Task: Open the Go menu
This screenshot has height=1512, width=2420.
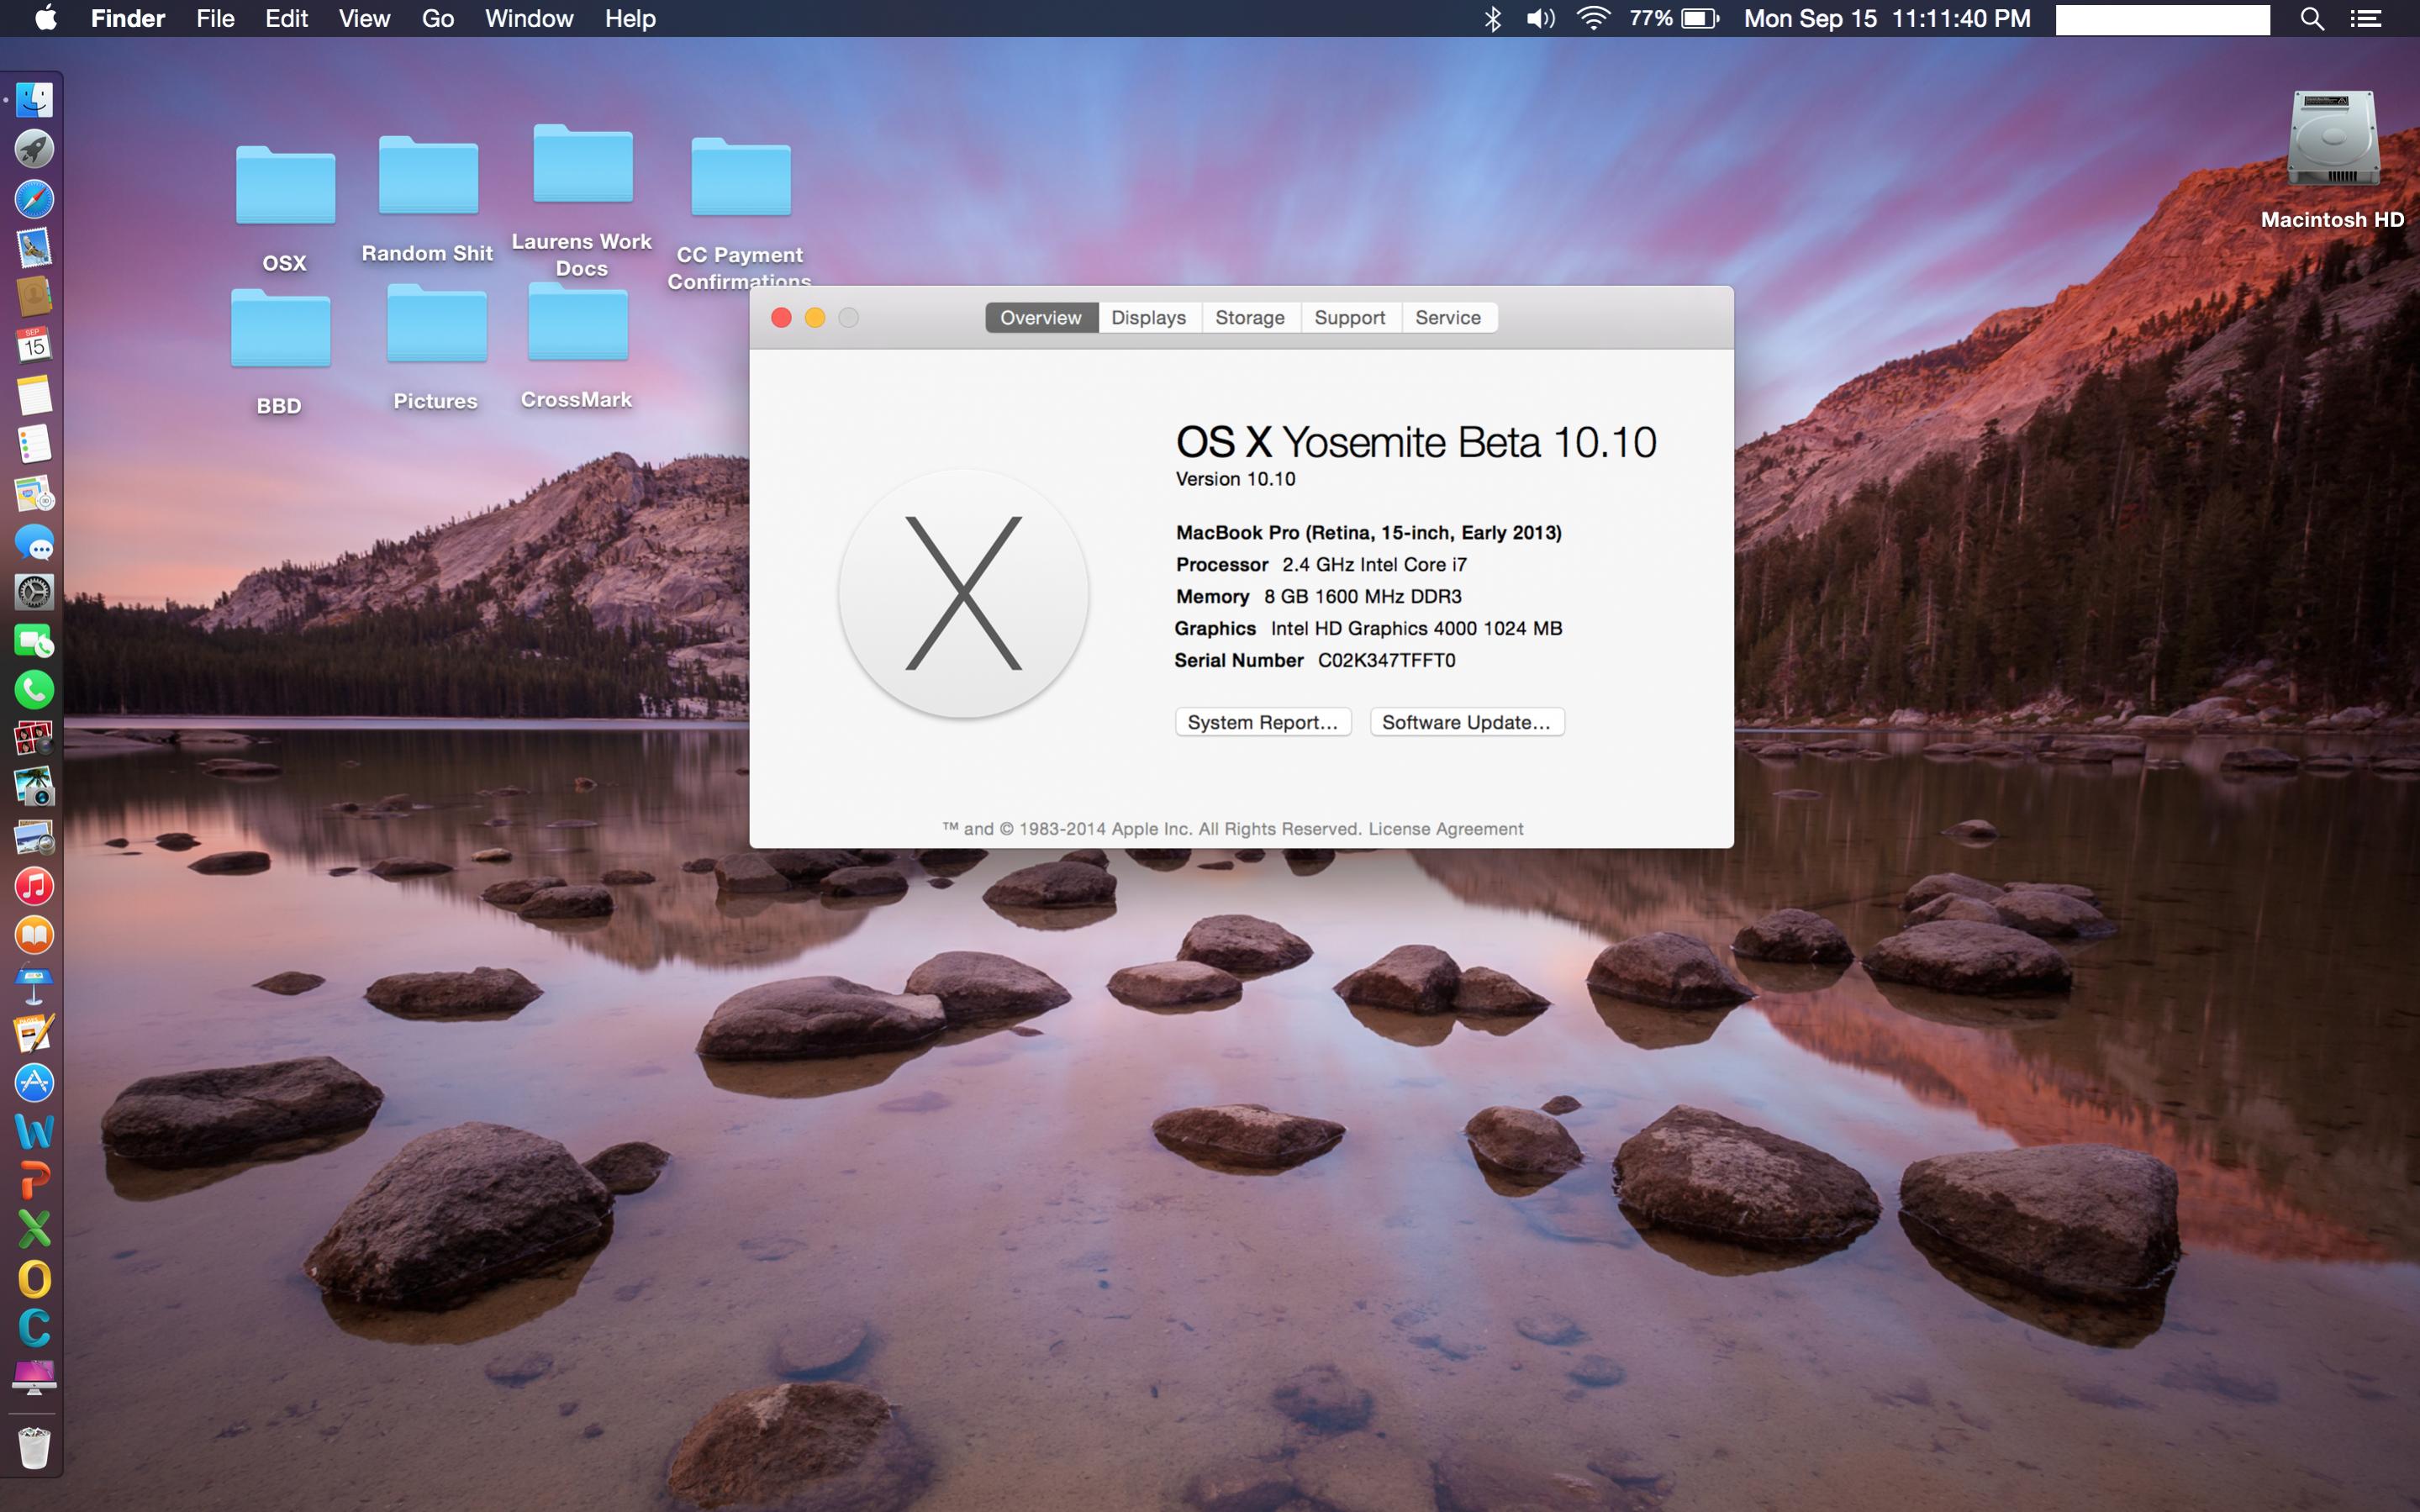Action: [x=437, y=18]
